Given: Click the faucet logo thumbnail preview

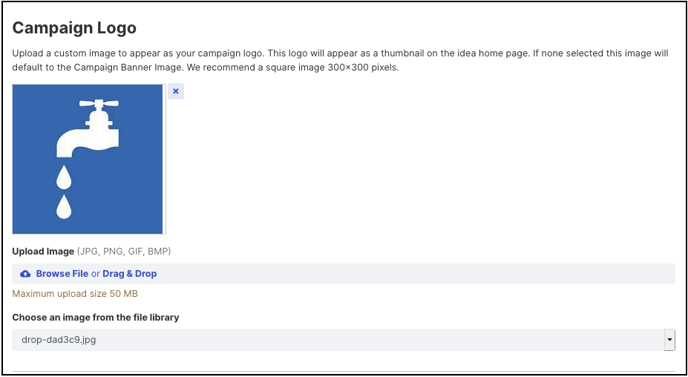Looking at the screenshot, I should 87,159.
